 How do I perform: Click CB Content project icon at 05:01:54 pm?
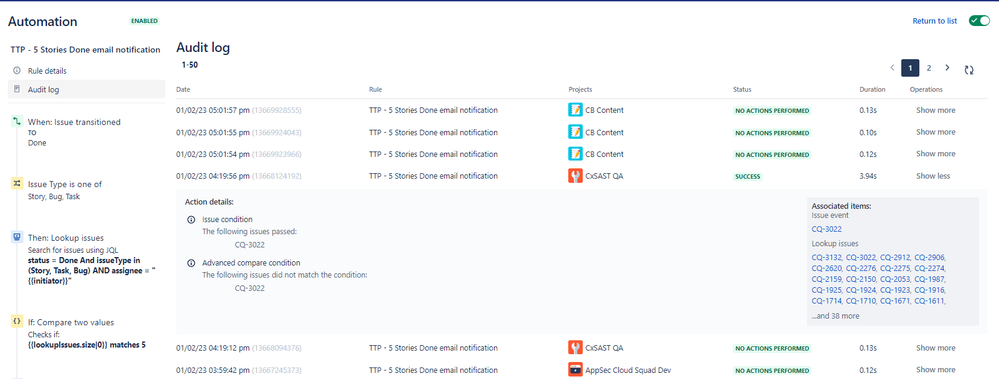[x=575, y=154]
